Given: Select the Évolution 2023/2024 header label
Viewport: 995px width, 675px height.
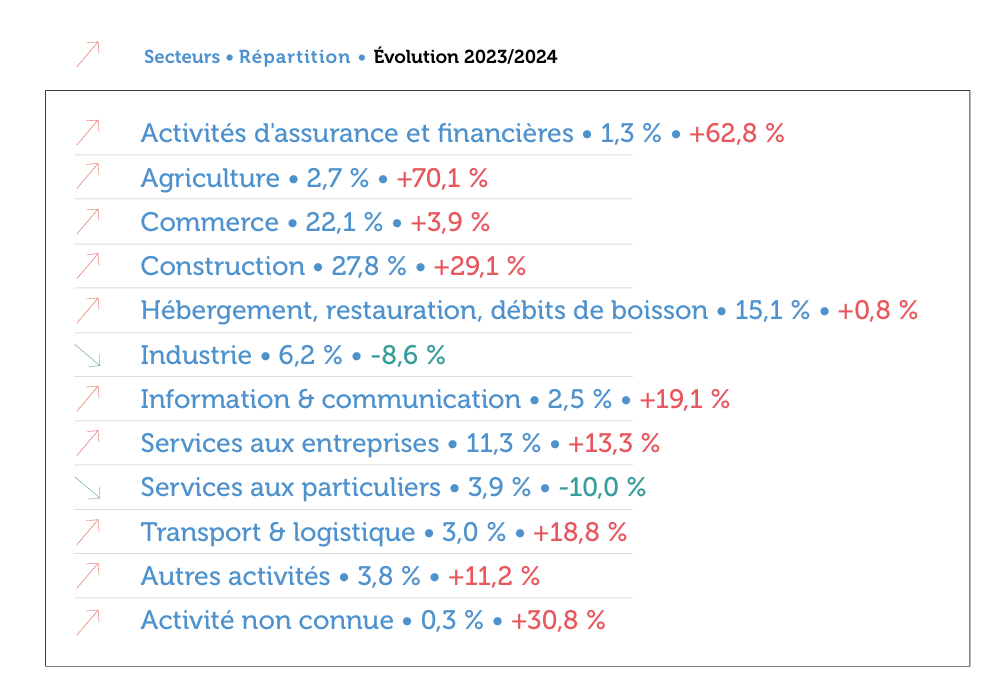Looking at the screenshot, I should click(465, 57).
